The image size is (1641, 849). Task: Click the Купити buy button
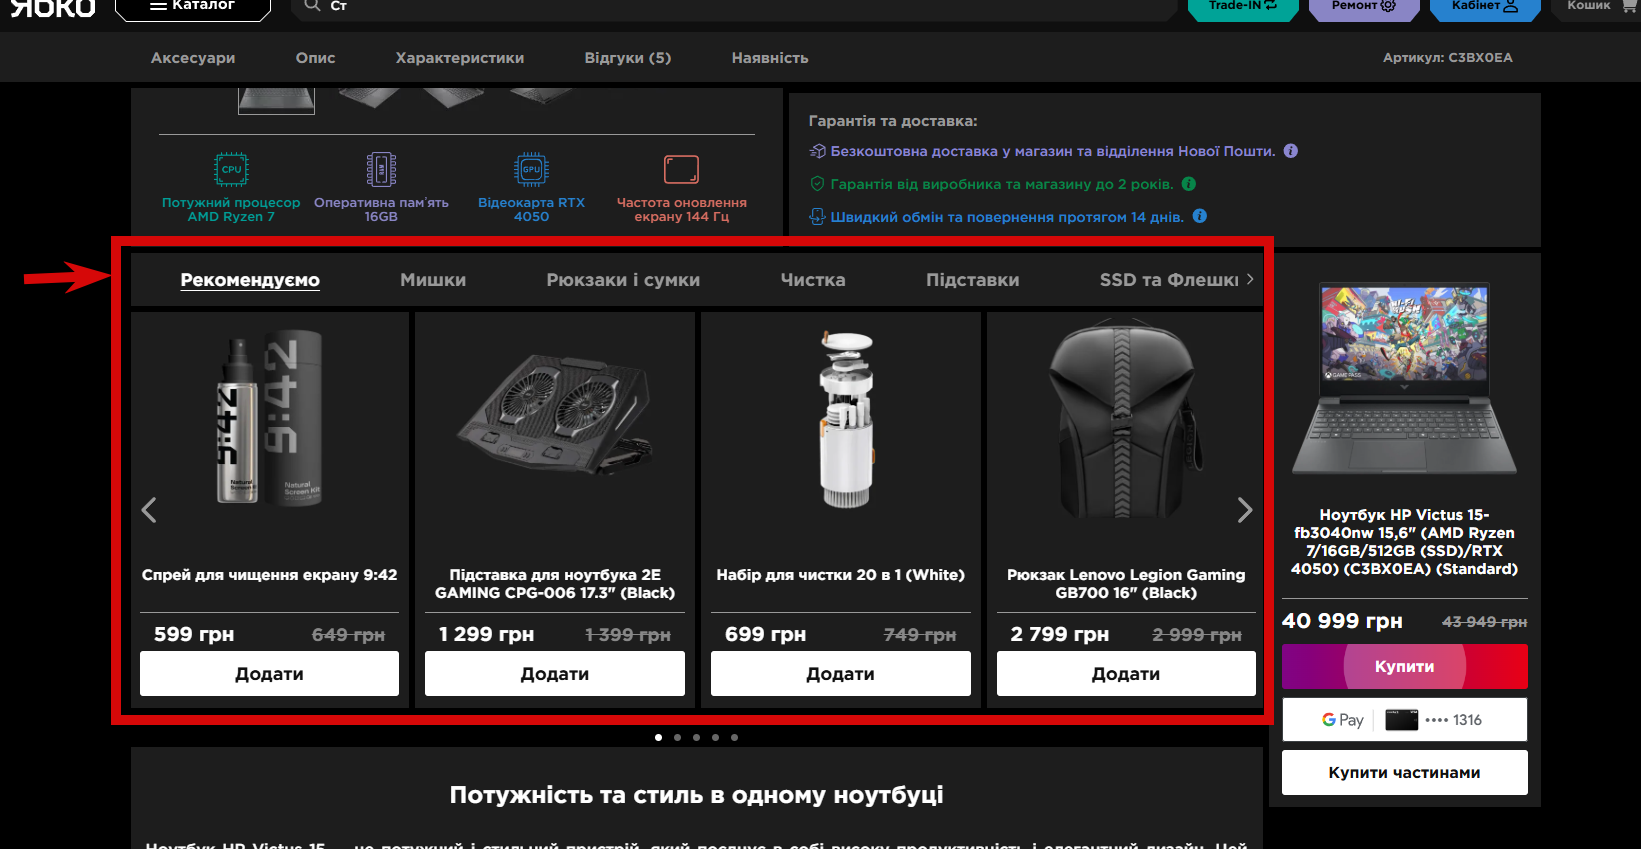1405,667
